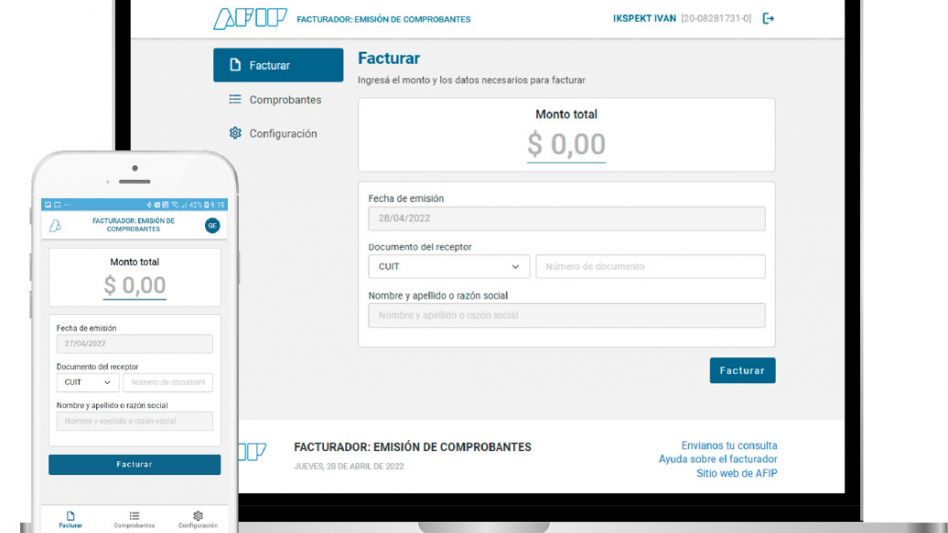Click the Facturar page heading
This screenshot has width=948, height=533.
(x=389, y=58)
